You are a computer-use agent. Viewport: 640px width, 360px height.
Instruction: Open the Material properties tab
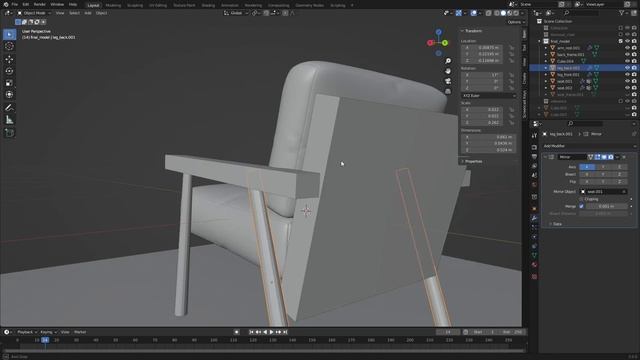pyautogui.click(x=534, y=265)
